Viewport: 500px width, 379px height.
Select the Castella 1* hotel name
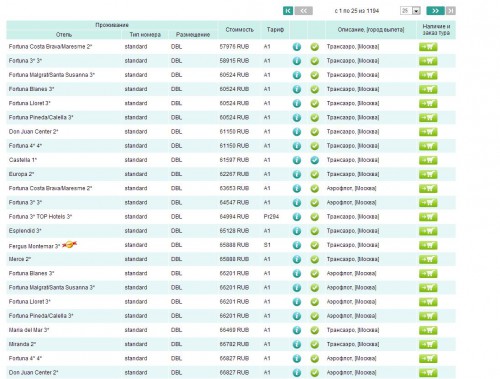click(x=23, y=160)
